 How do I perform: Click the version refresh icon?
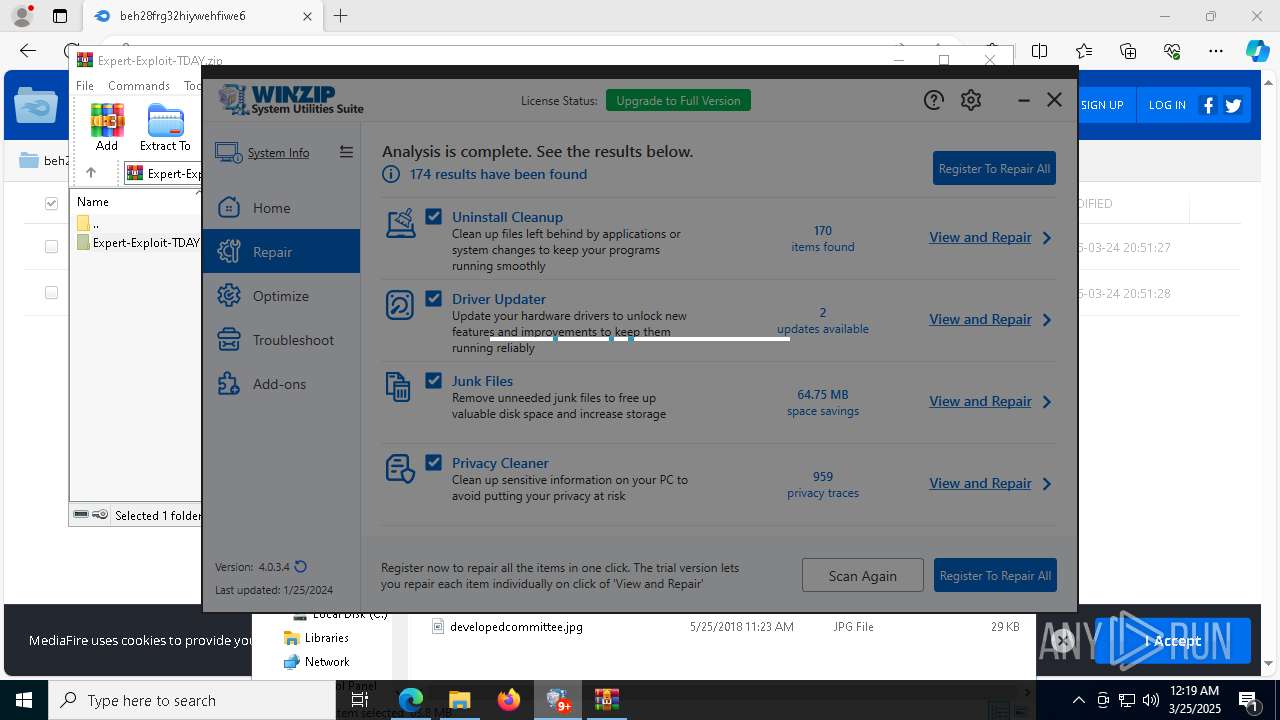tap(300, 567)
